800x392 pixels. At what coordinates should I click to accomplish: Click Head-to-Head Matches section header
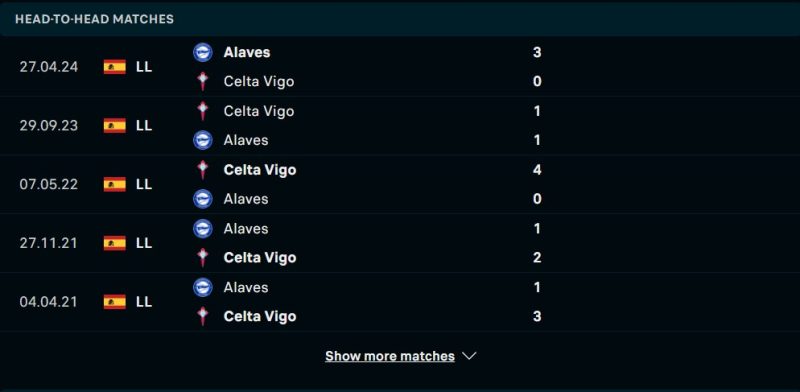click(x=94, y=19)
